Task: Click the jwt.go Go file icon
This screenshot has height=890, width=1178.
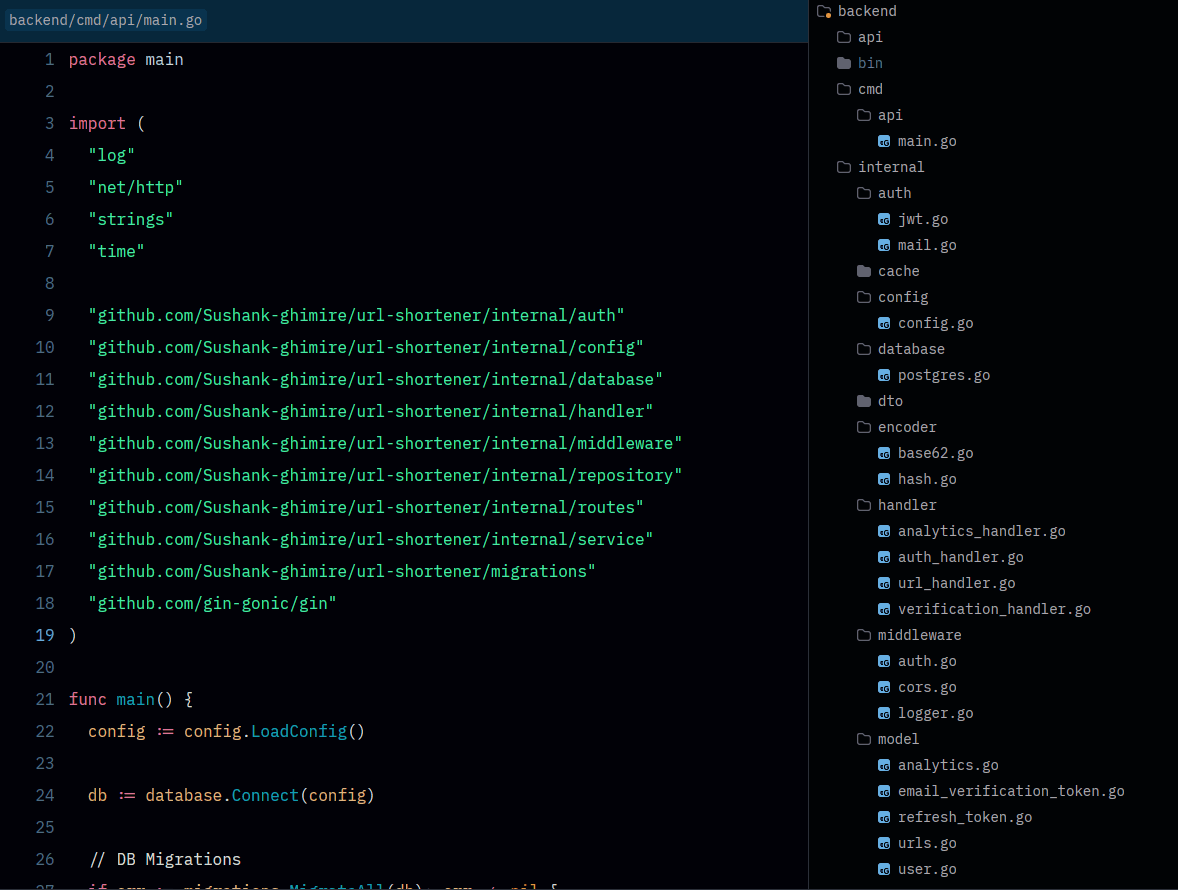Action: pos(884,219)
